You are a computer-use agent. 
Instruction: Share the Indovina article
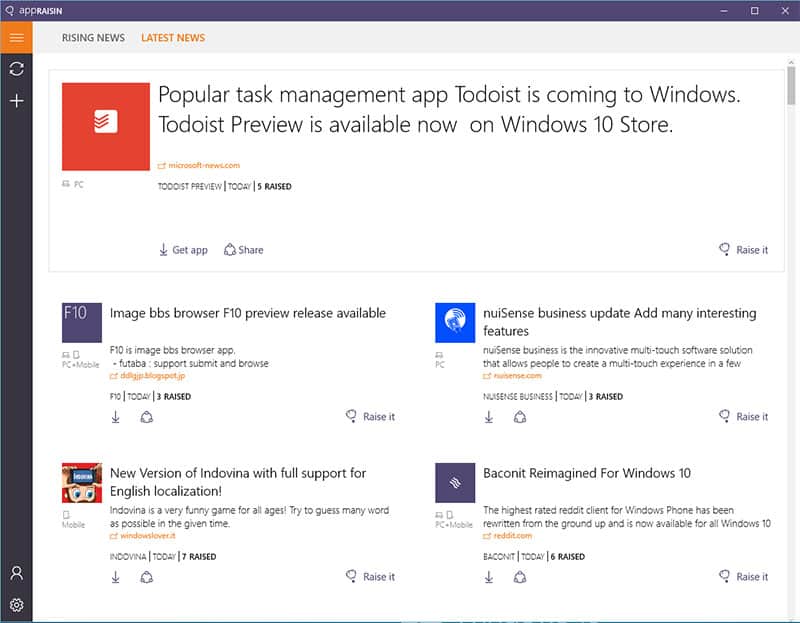tap(147, 577)
